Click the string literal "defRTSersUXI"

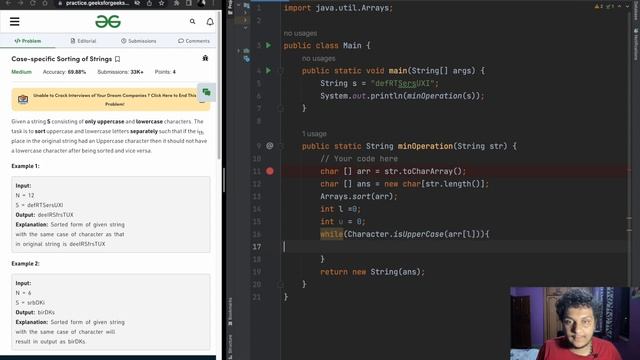pos(402,83)
